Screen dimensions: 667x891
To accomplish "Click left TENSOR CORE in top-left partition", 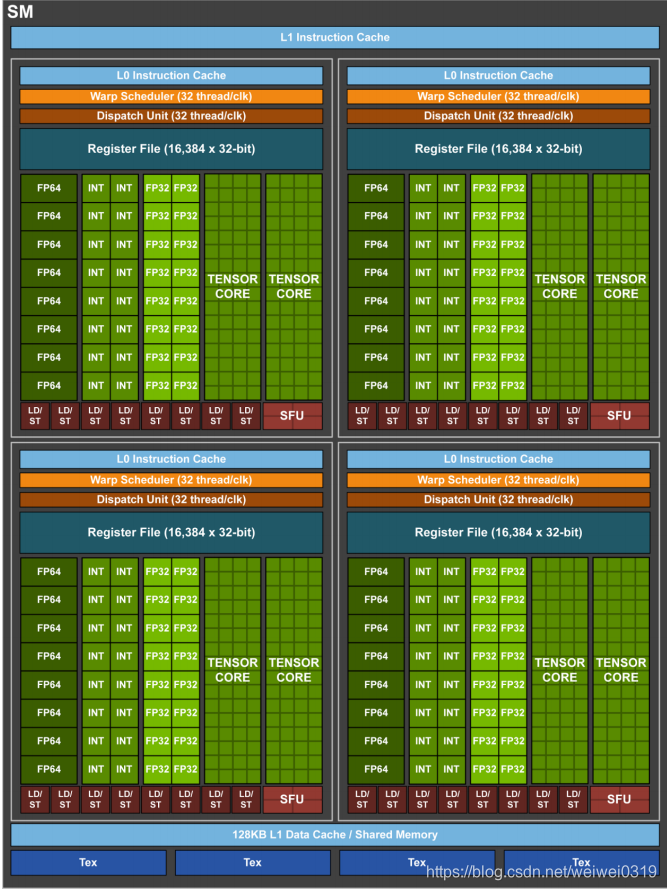I will point(232,287).
